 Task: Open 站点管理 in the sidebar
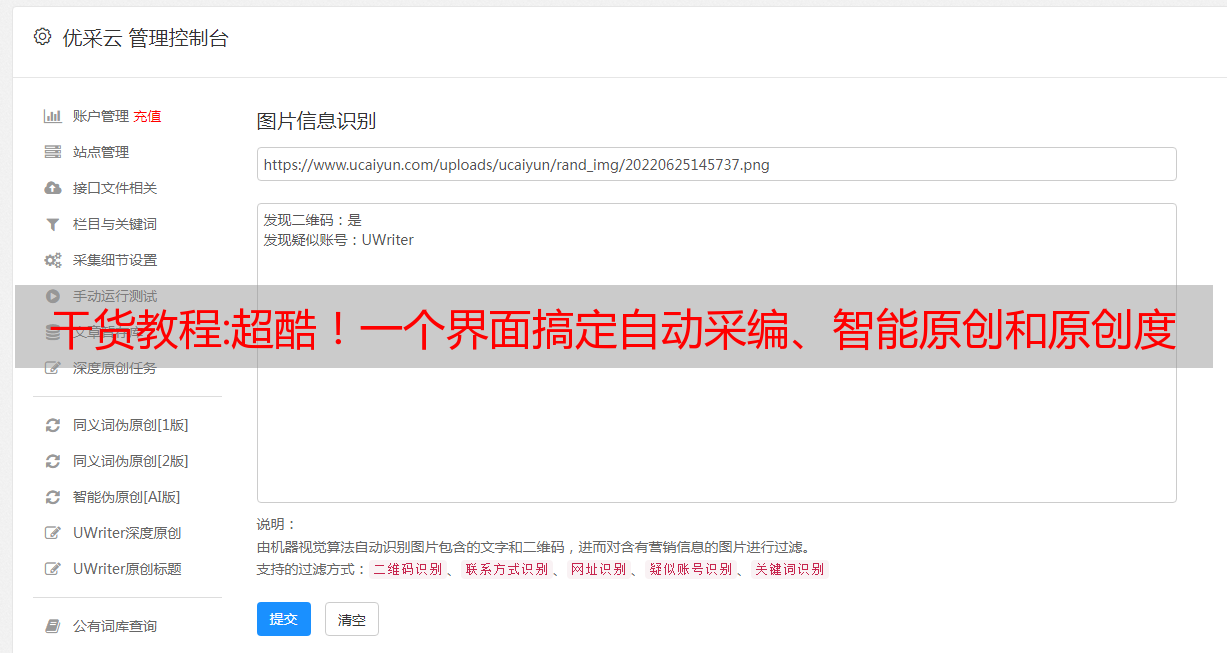click(x=101, y=152)
